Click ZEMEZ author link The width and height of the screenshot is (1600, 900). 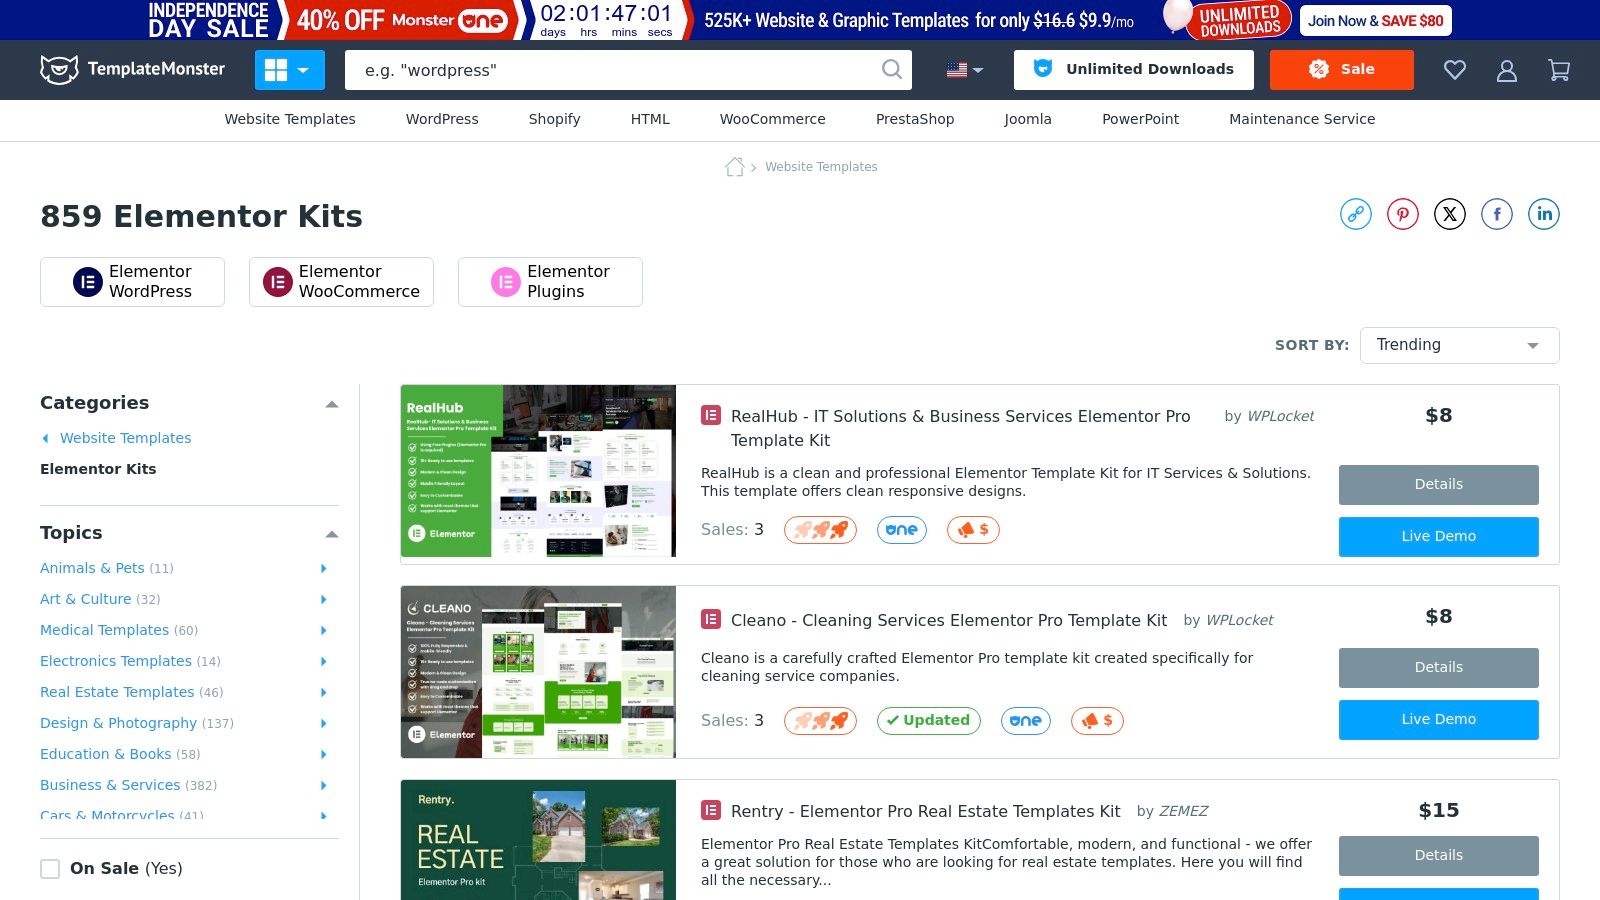(1184, 811)
